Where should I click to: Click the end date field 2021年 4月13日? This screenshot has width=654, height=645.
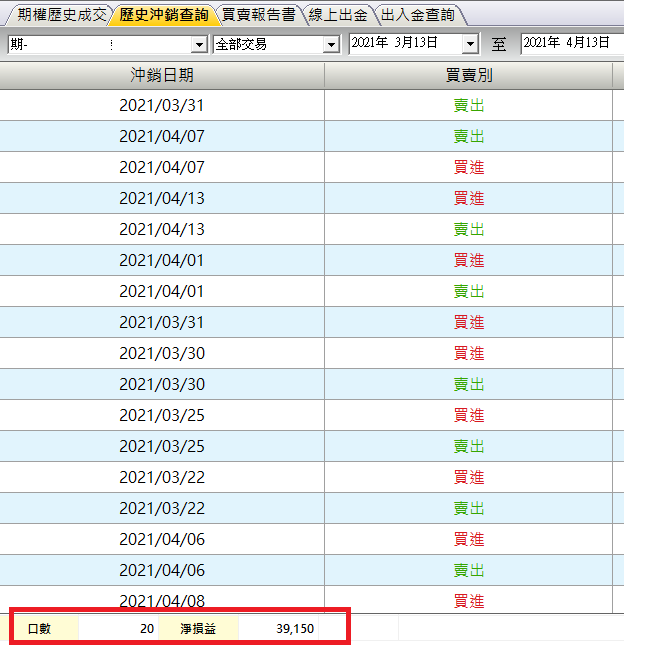(x=572, y=43)
